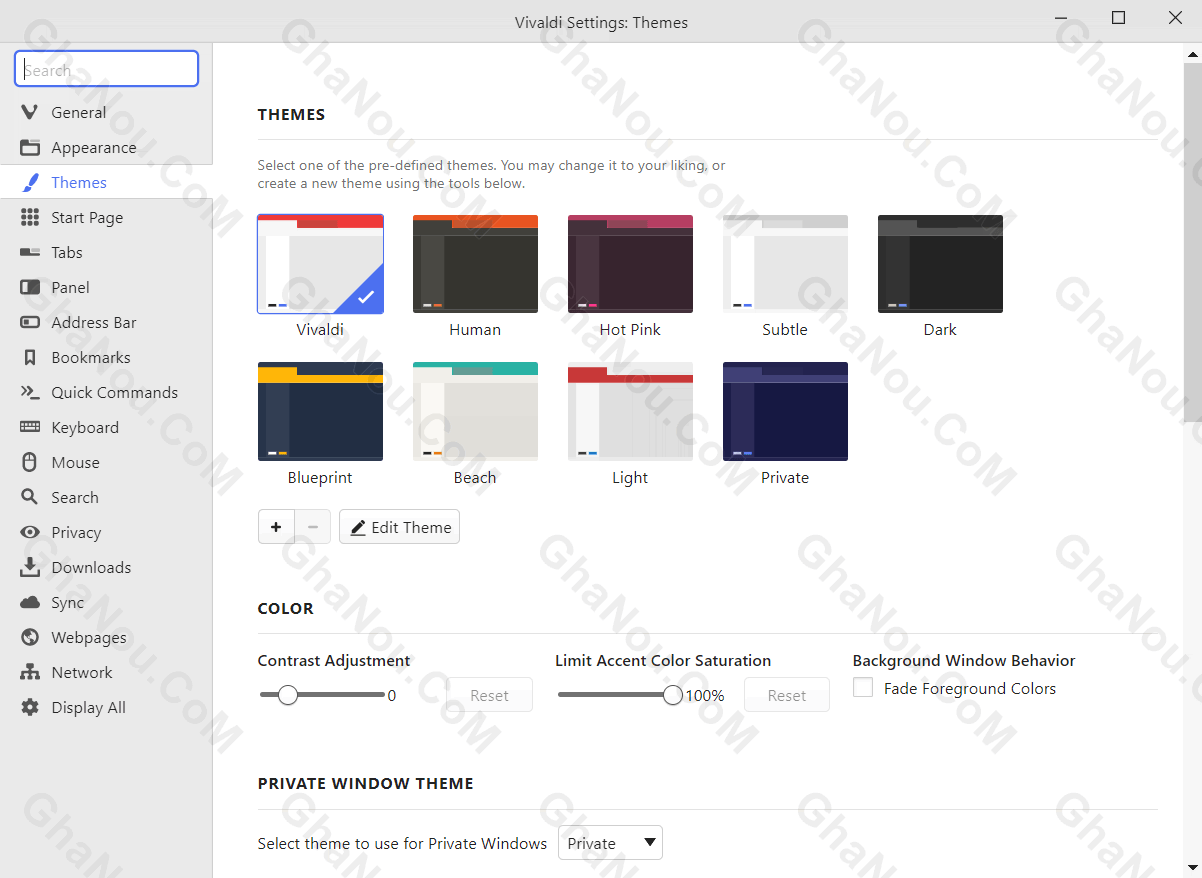Maximize the Vivaldi Settings window
Image resolution: width=1202 pixels, height=878 pixels.
click(x=1119, y=18)
